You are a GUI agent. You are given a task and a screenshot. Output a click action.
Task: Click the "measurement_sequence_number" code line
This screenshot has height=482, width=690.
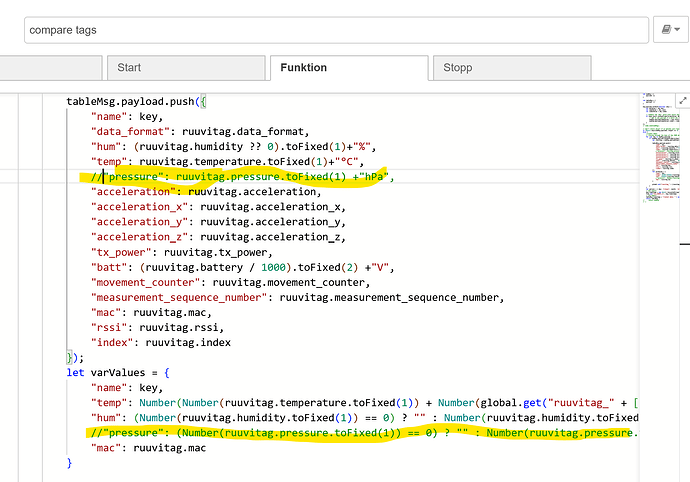tap(290, 298)
